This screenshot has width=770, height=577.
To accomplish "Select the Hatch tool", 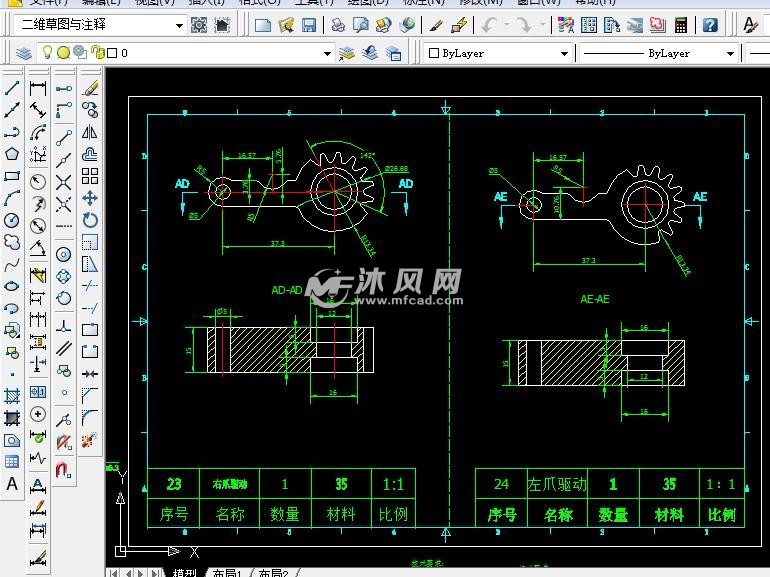I will coord(12,395).
